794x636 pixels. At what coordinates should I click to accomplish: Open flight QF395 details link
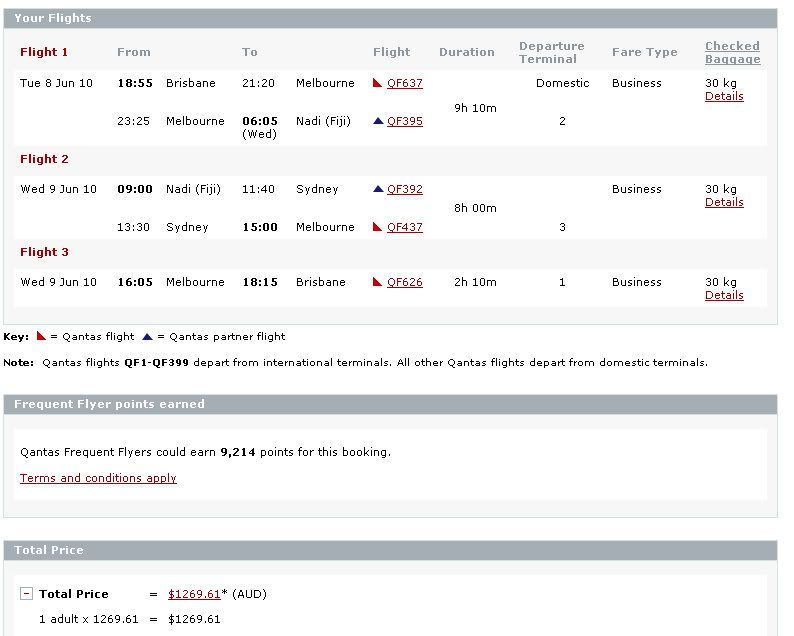(x=405, y=121)
